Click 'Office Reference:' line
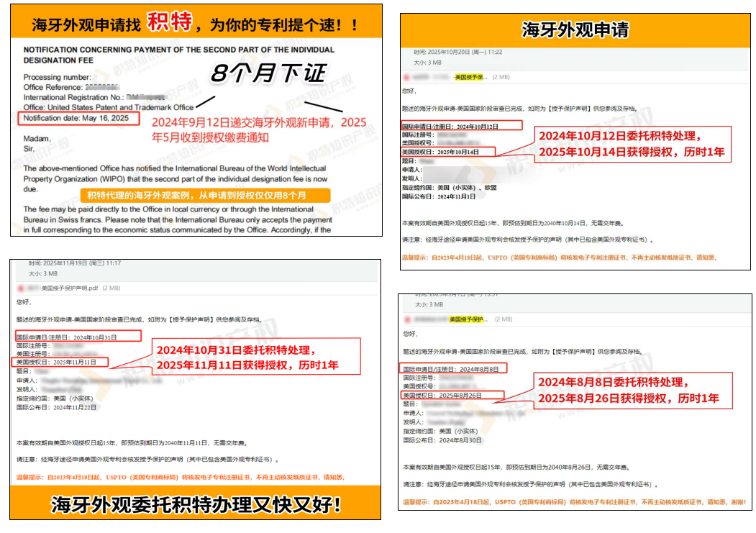The image size is (756, 533). tap(71, 87)
